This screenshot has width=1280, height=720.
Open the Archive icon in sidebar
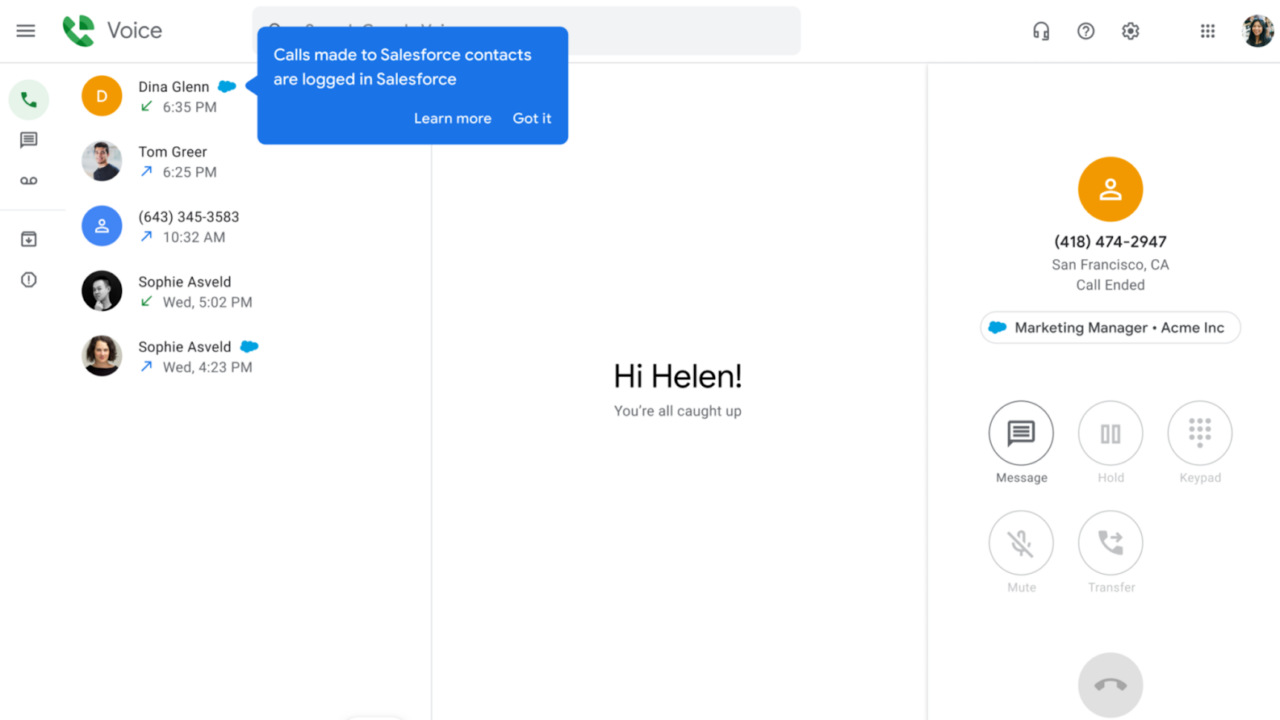pyautogui.click(x=29, y=239)
